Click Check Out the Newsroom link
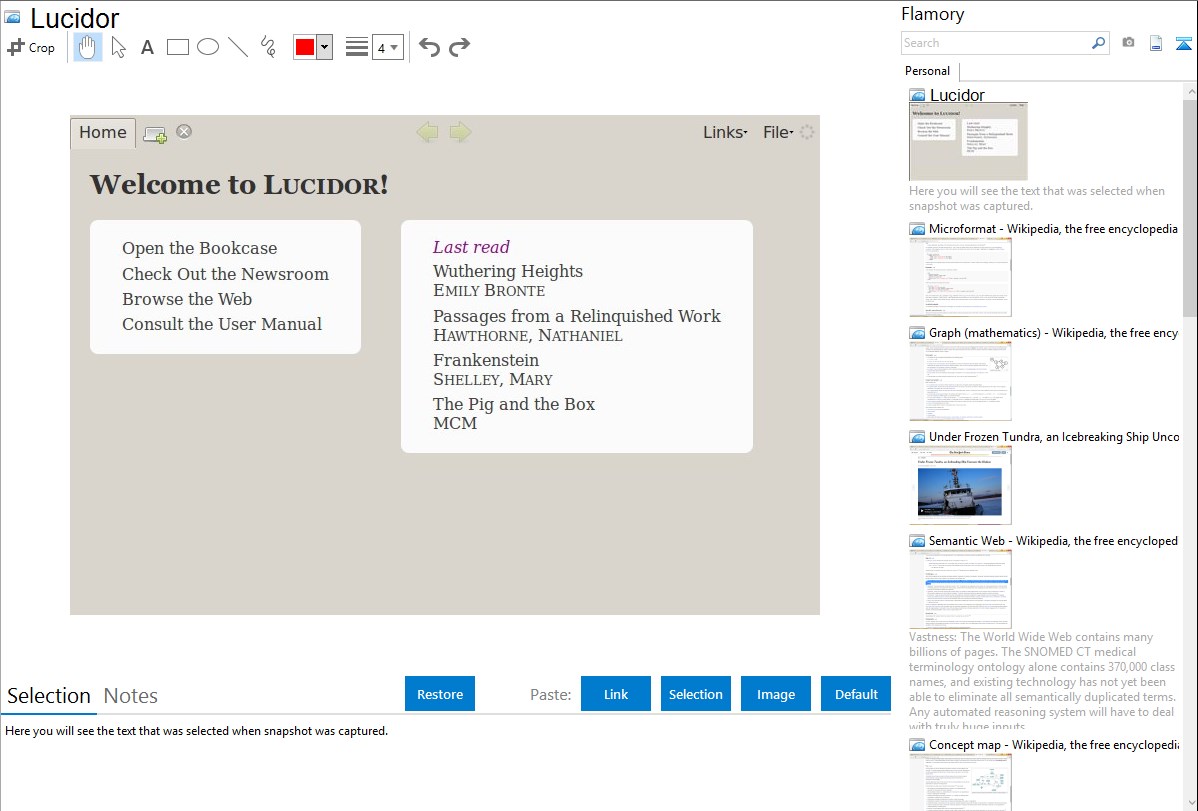Screen dimensions: 1198x811 tap(225, 274)
